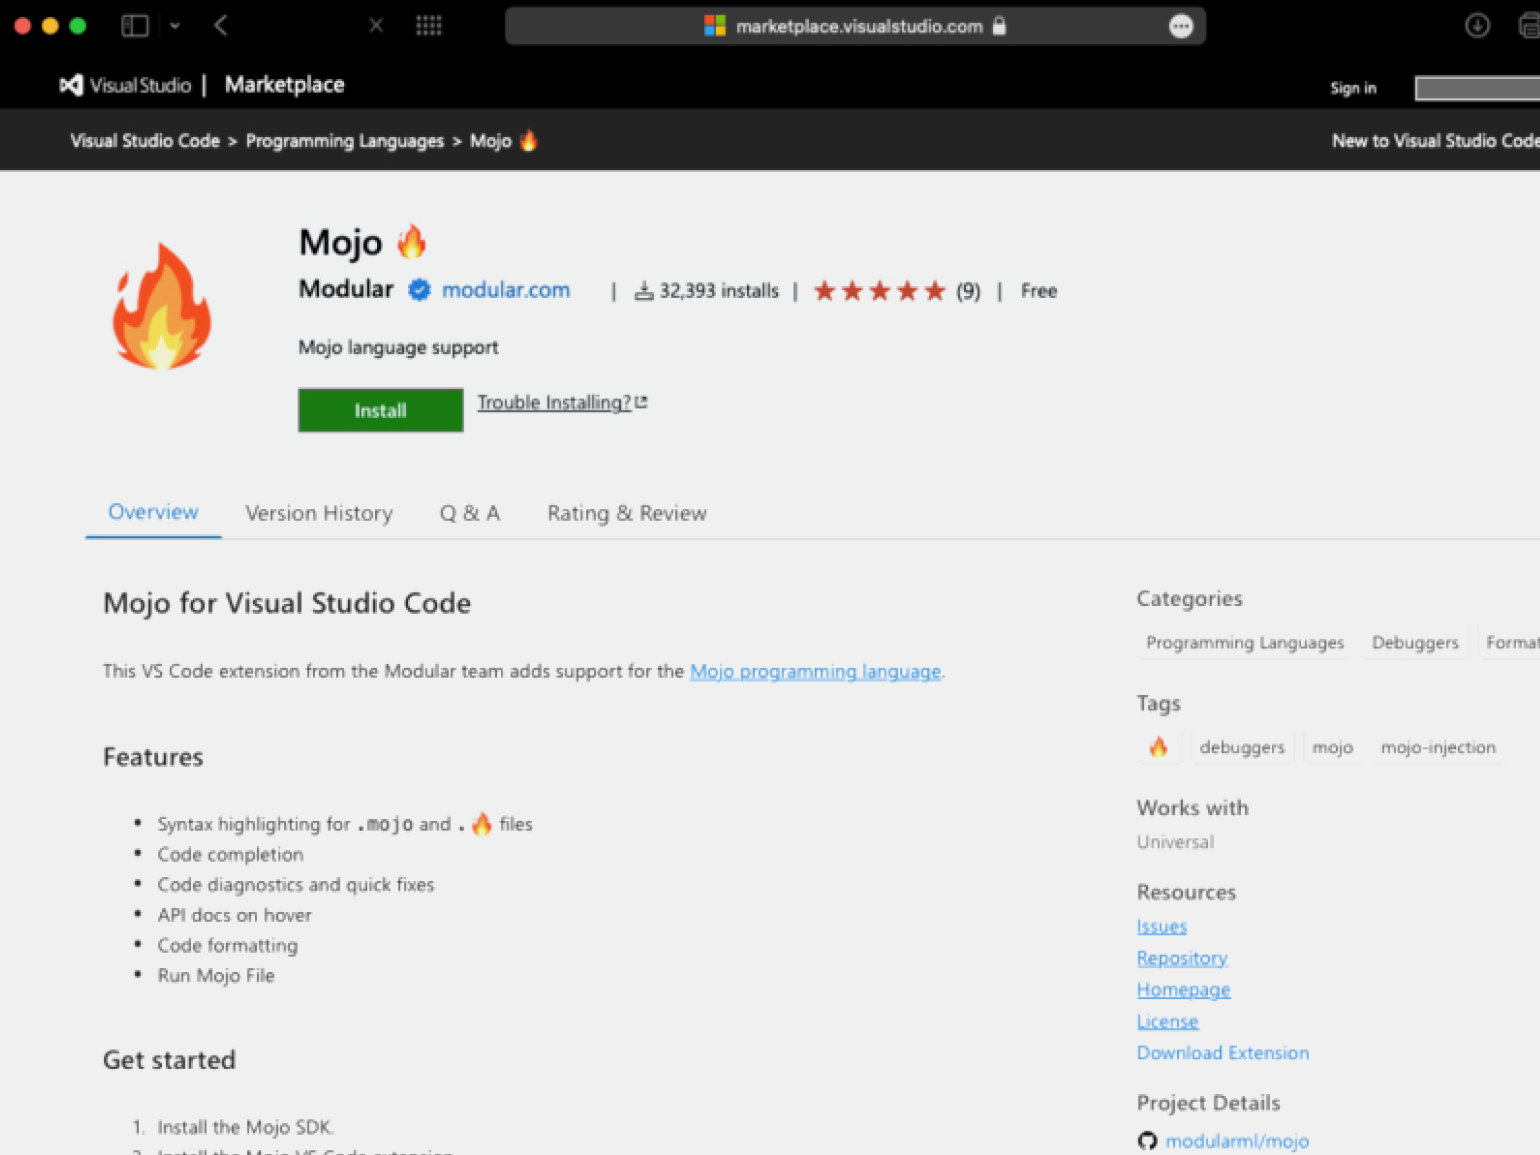Screen dimensions: 1540x1155
Task: Open Trouble Installing? link
Action: [x=562, y=402]
